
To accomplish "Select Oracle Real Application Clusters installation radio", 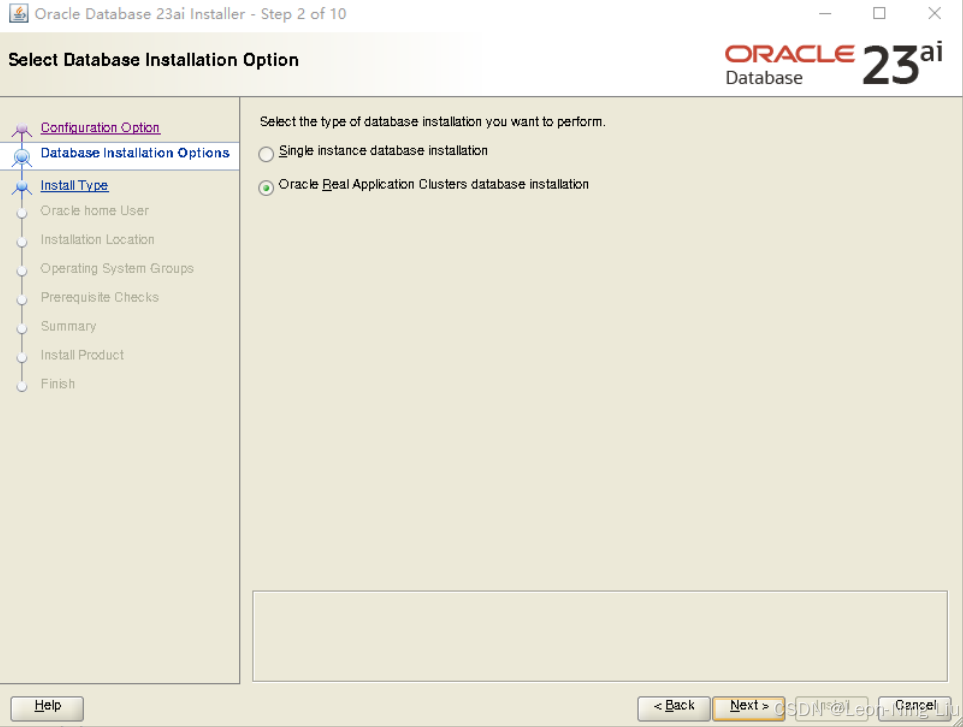I will (x=266, y=187).
